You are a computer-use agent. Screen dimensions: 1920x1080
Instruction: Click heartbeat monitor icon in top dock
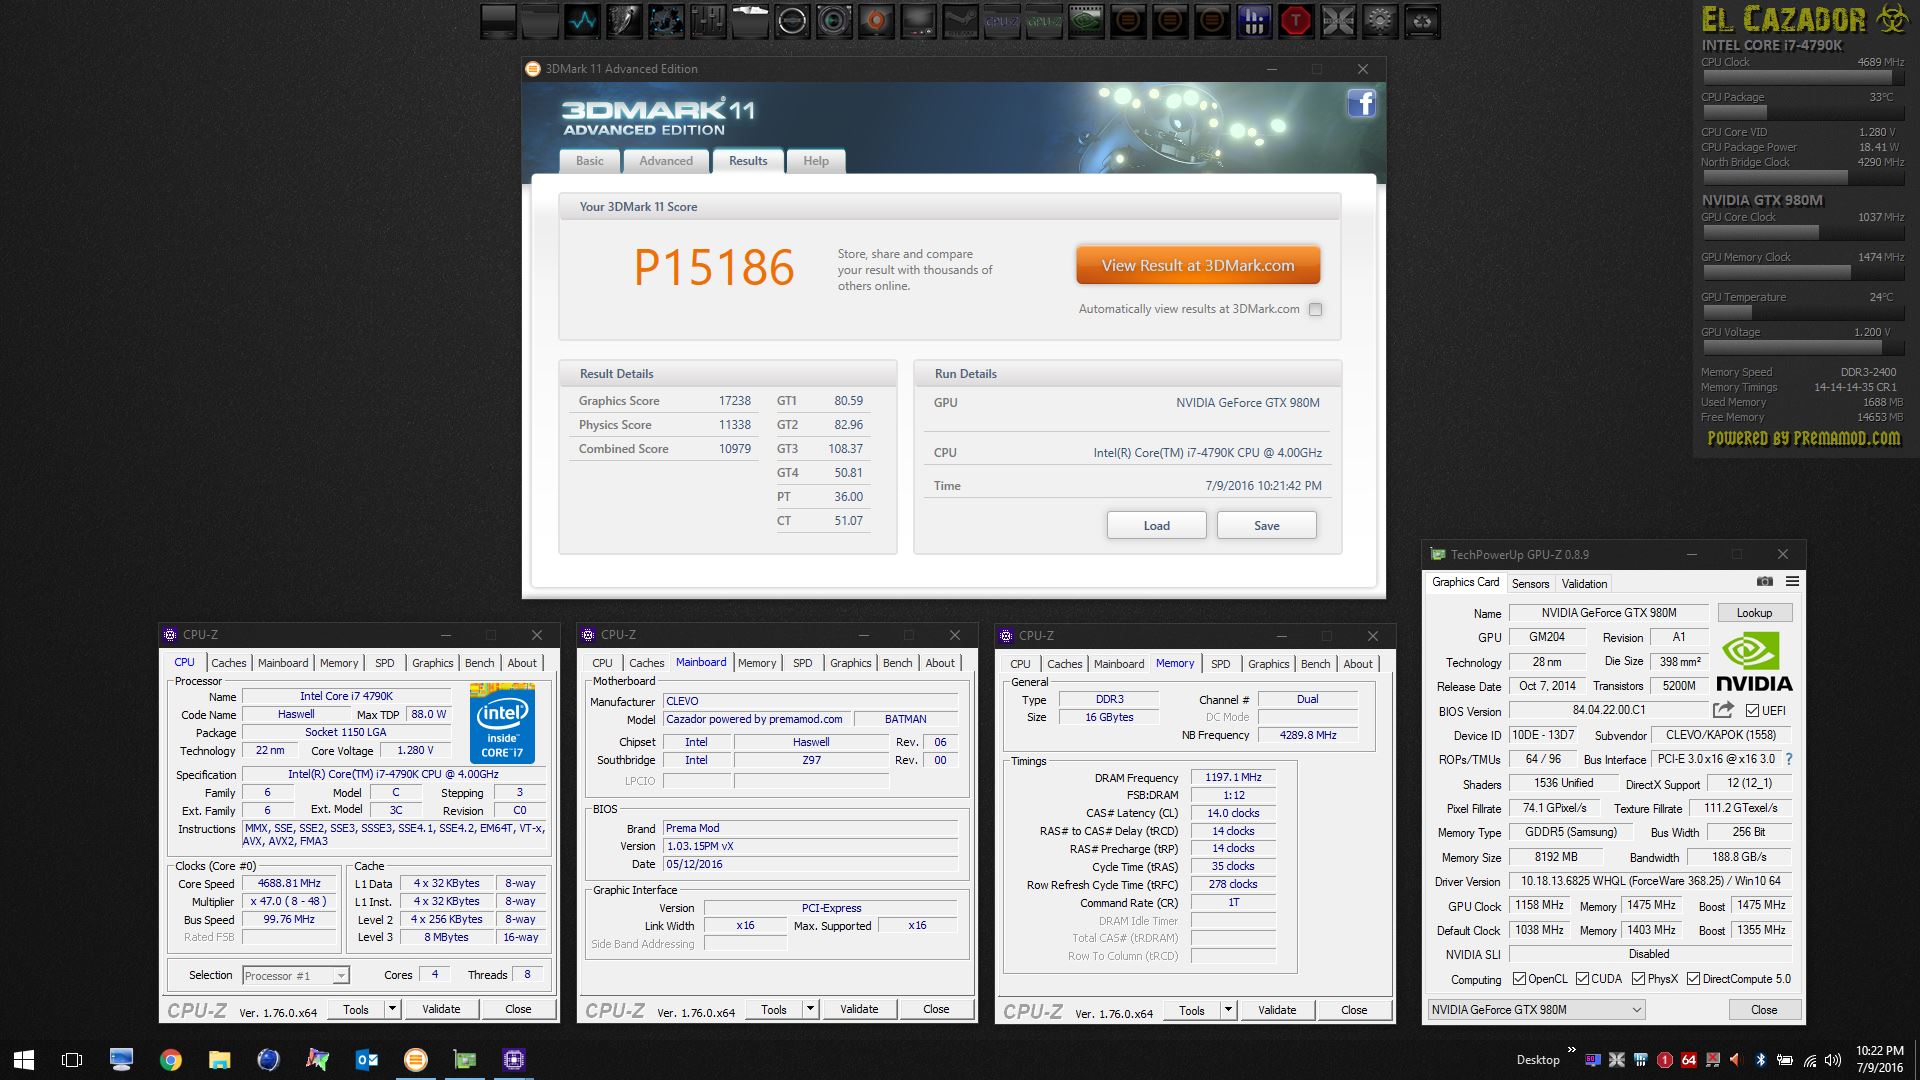582,20
